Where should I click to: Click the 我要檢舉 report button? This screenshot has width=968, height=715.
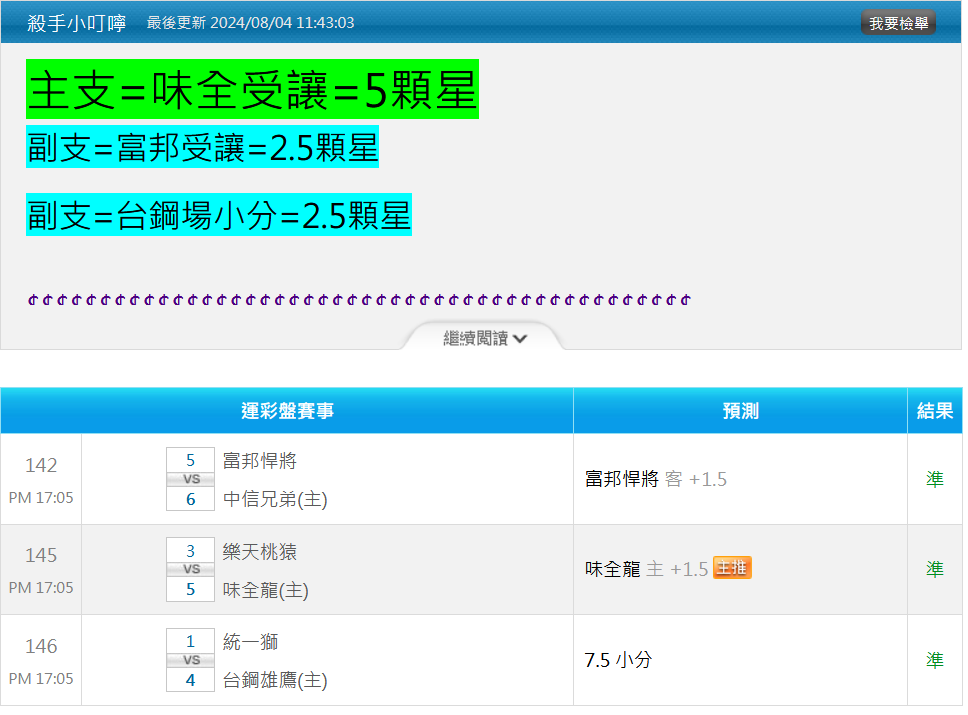pos(898,23)
